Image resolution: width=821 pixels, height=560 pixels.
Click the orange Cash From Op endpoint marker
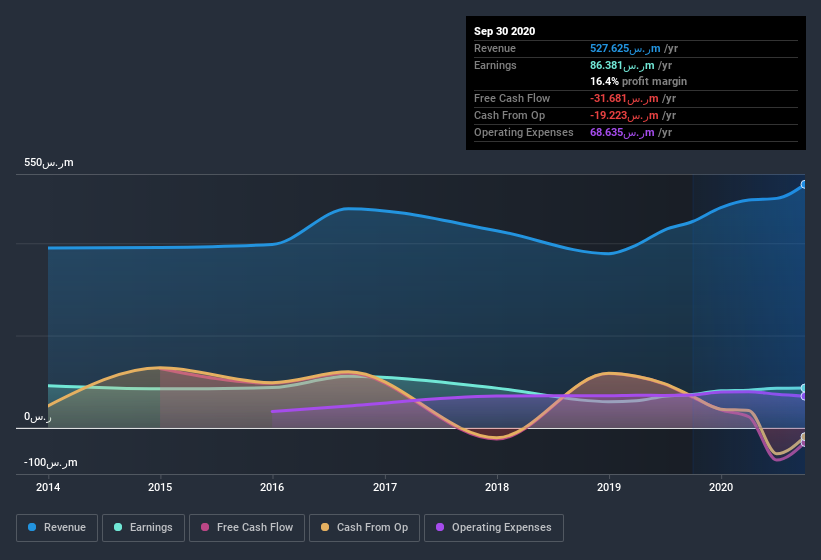tap(804, 436)
